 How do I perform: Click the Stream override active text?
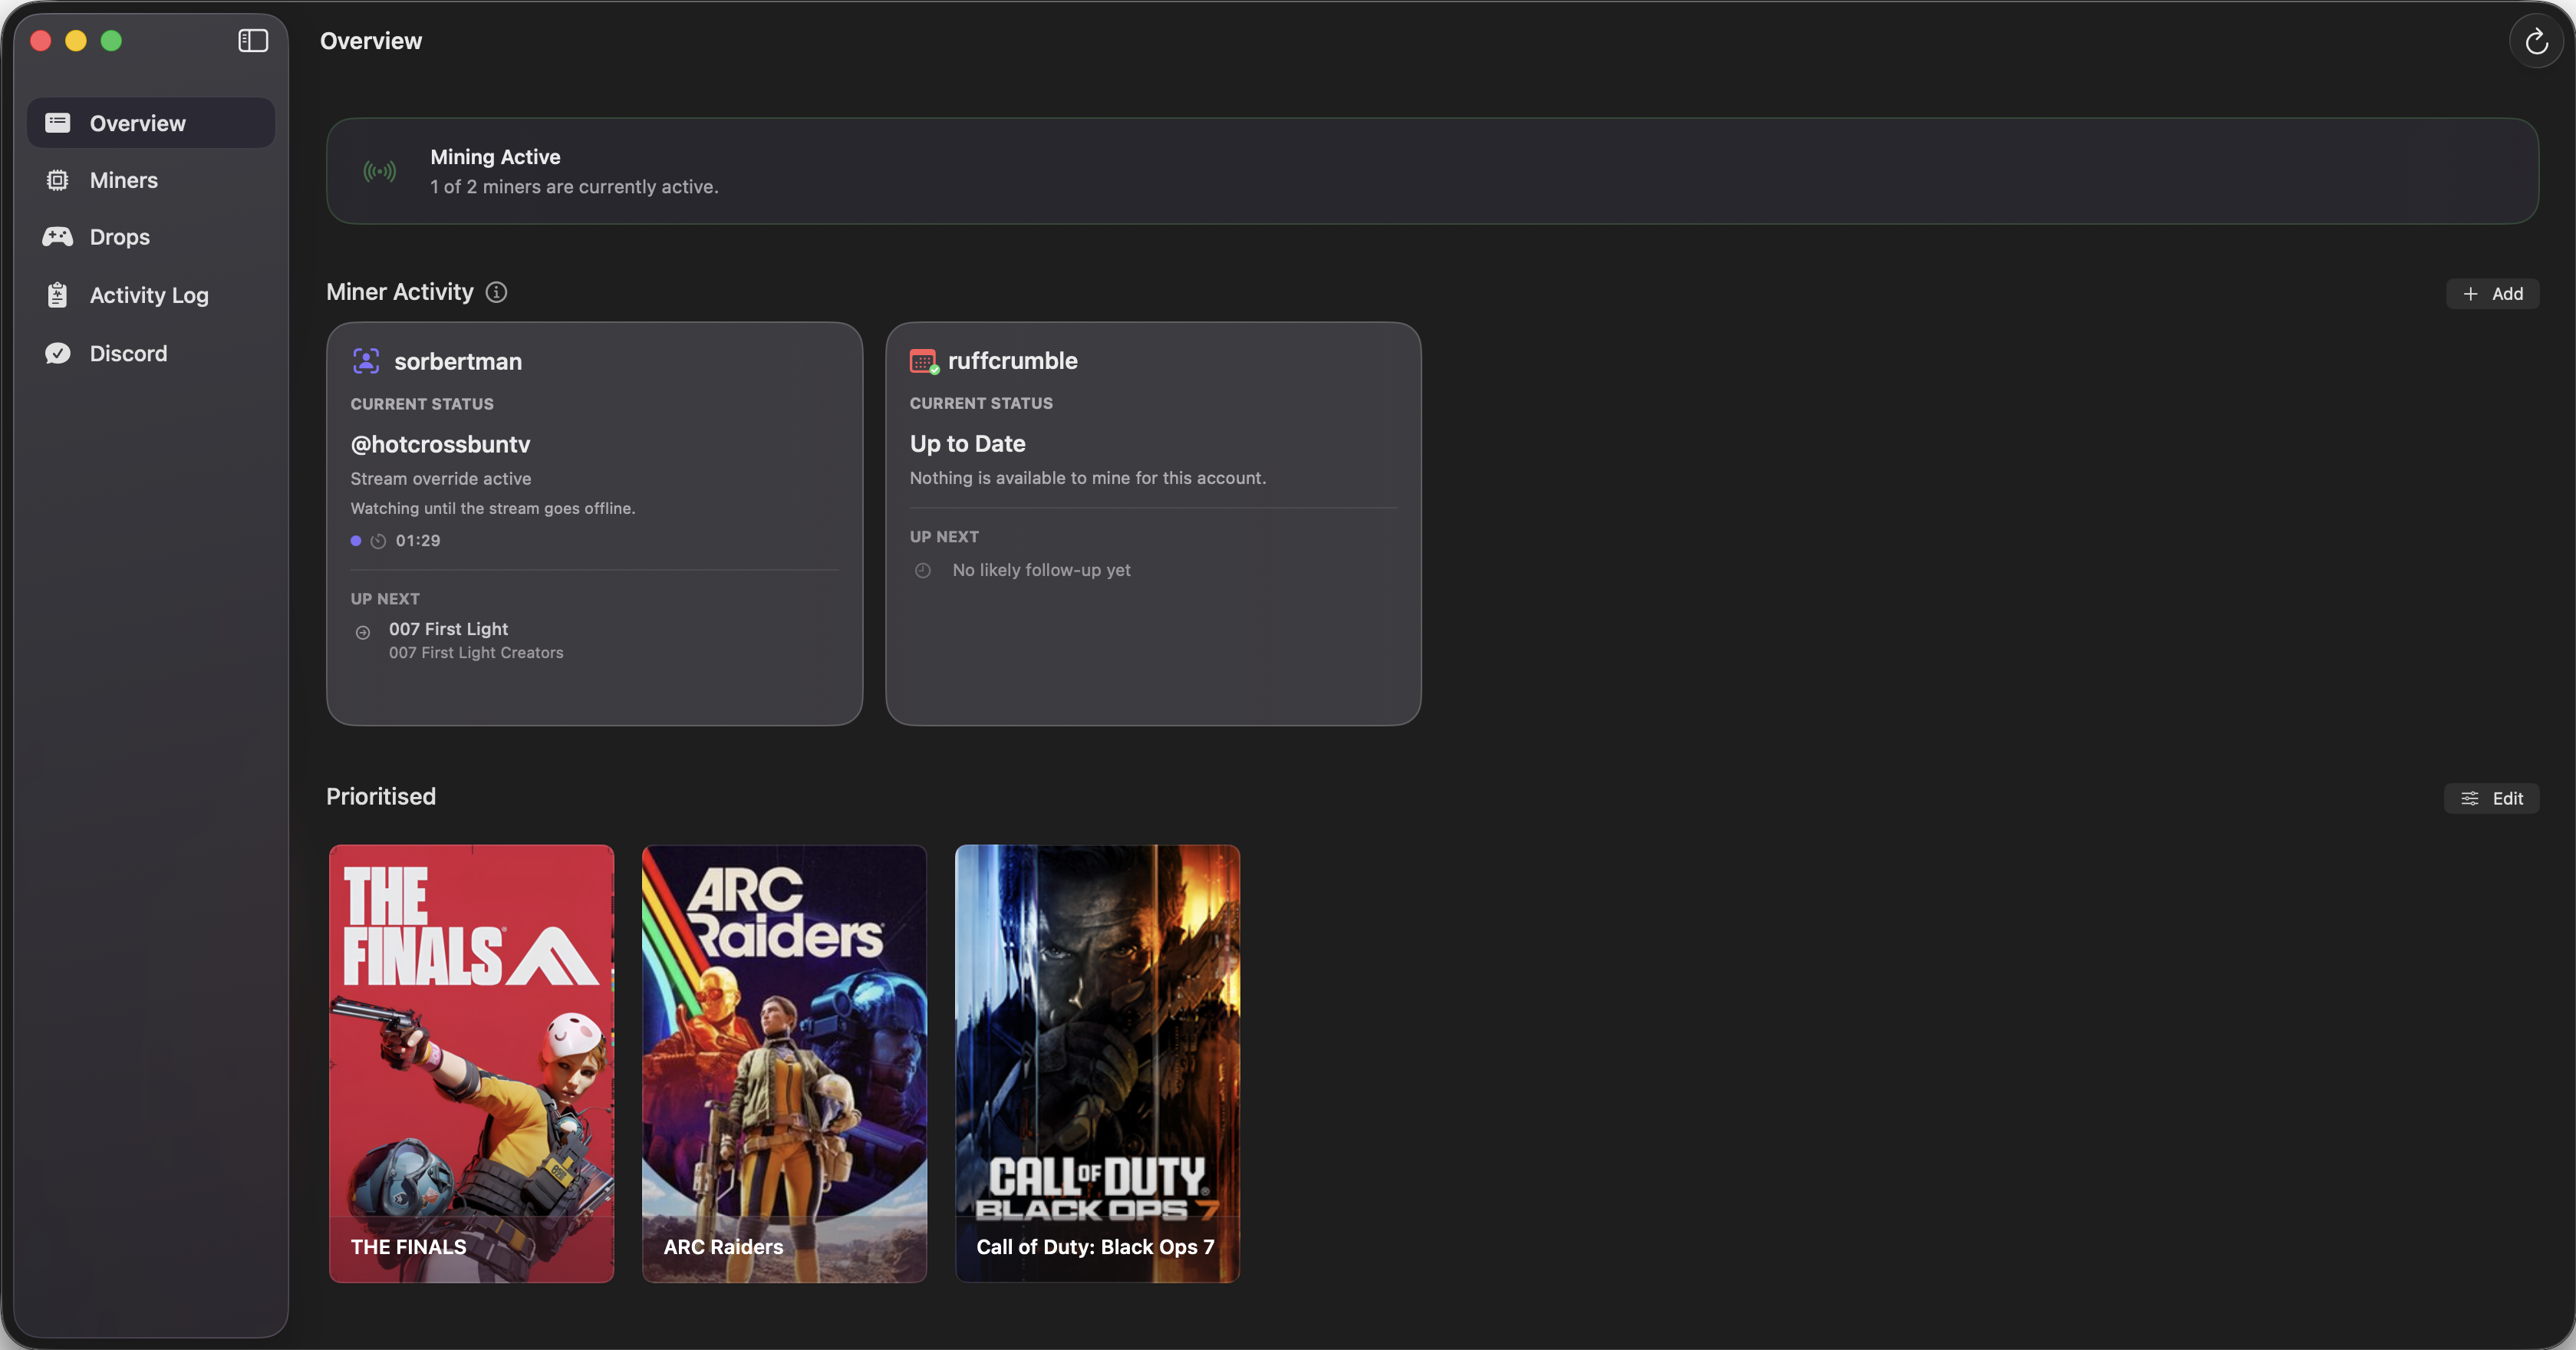pos(441,479)
